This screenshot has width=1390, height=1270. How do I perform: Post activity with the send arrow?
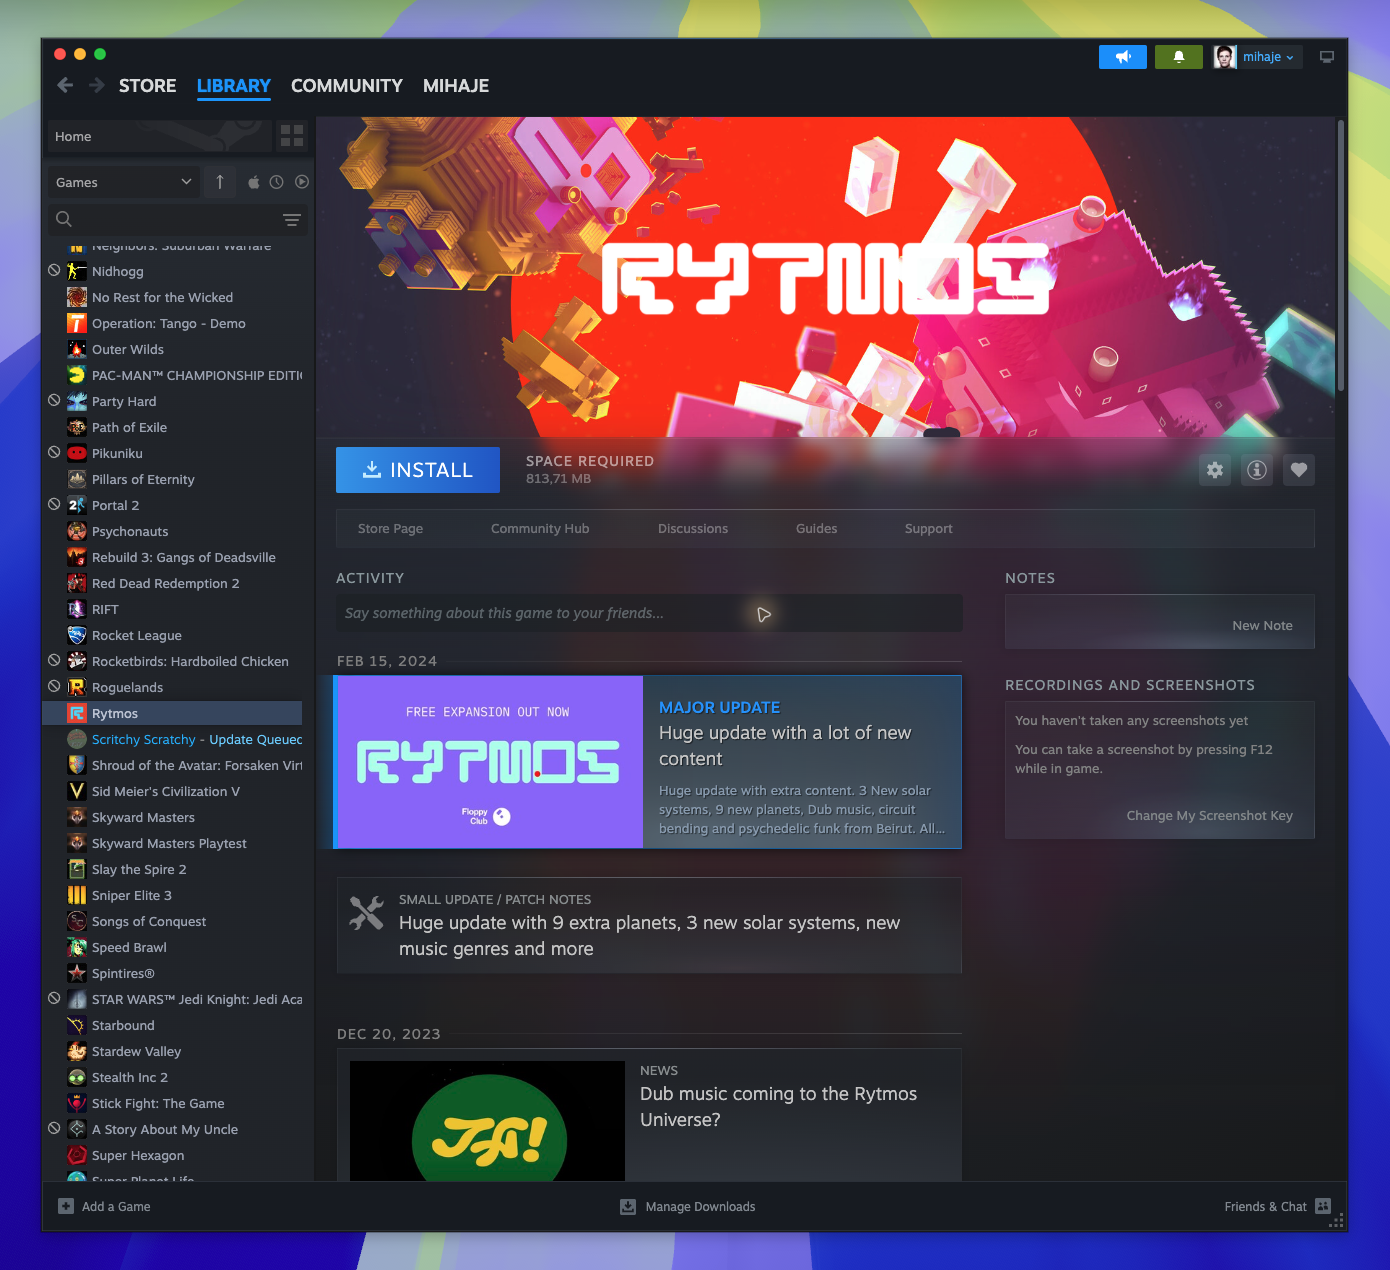(764, 614)
